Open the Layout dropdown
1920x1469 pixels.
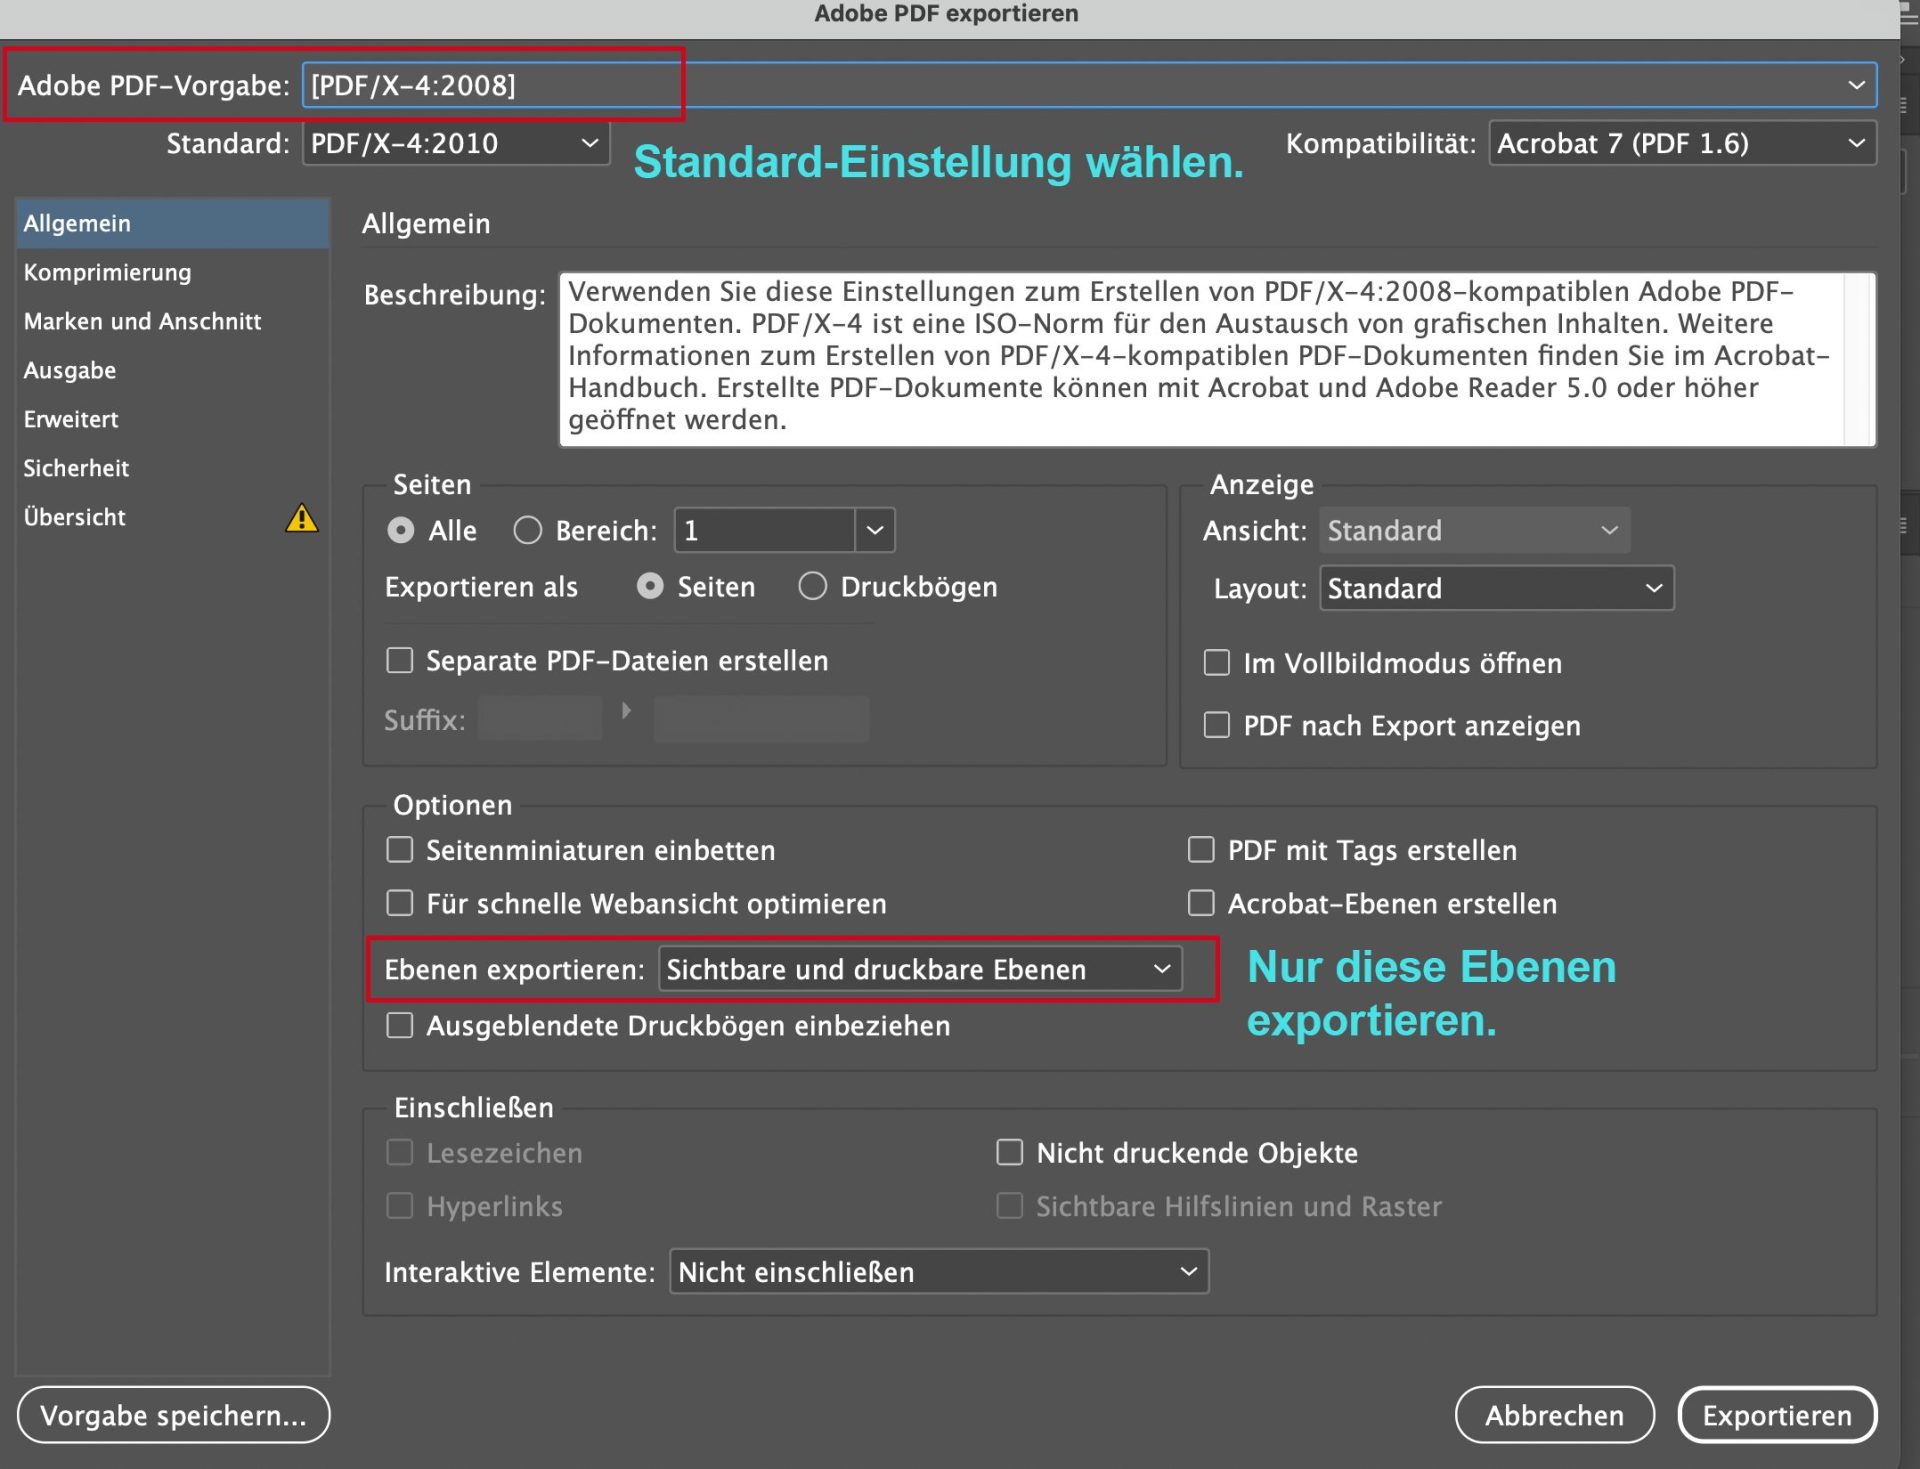pos(1496,588)
